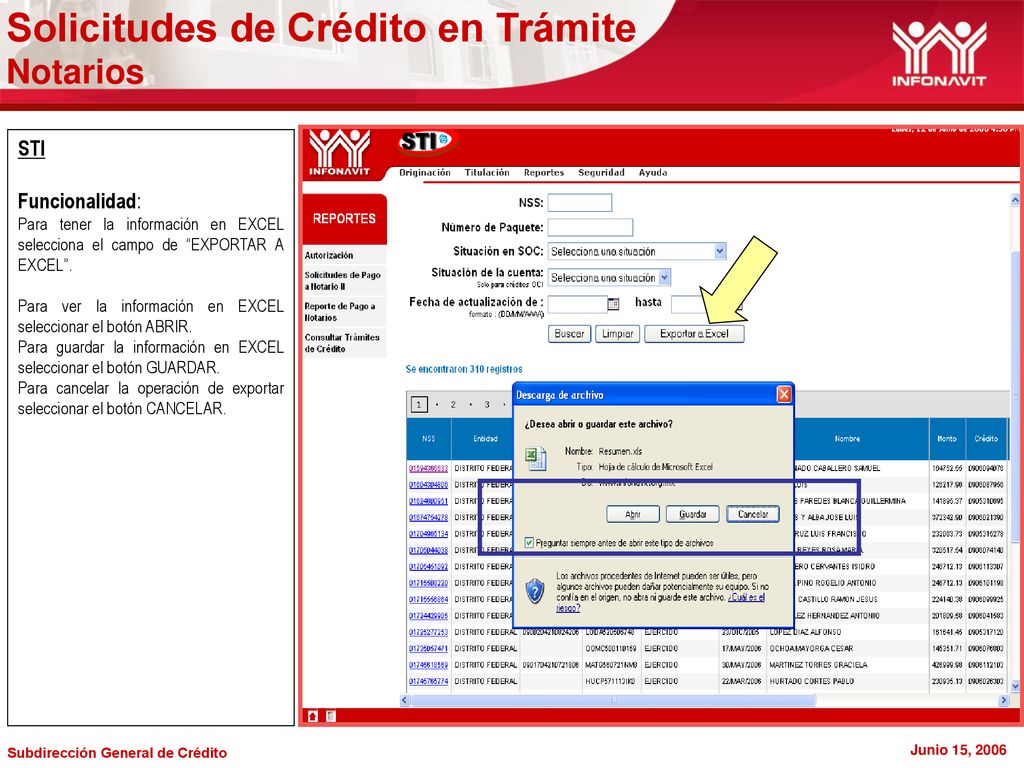Click the page scroll up arrow
The width and height of the screenshot is (1024, 768).
click(x=1016, y=200)
